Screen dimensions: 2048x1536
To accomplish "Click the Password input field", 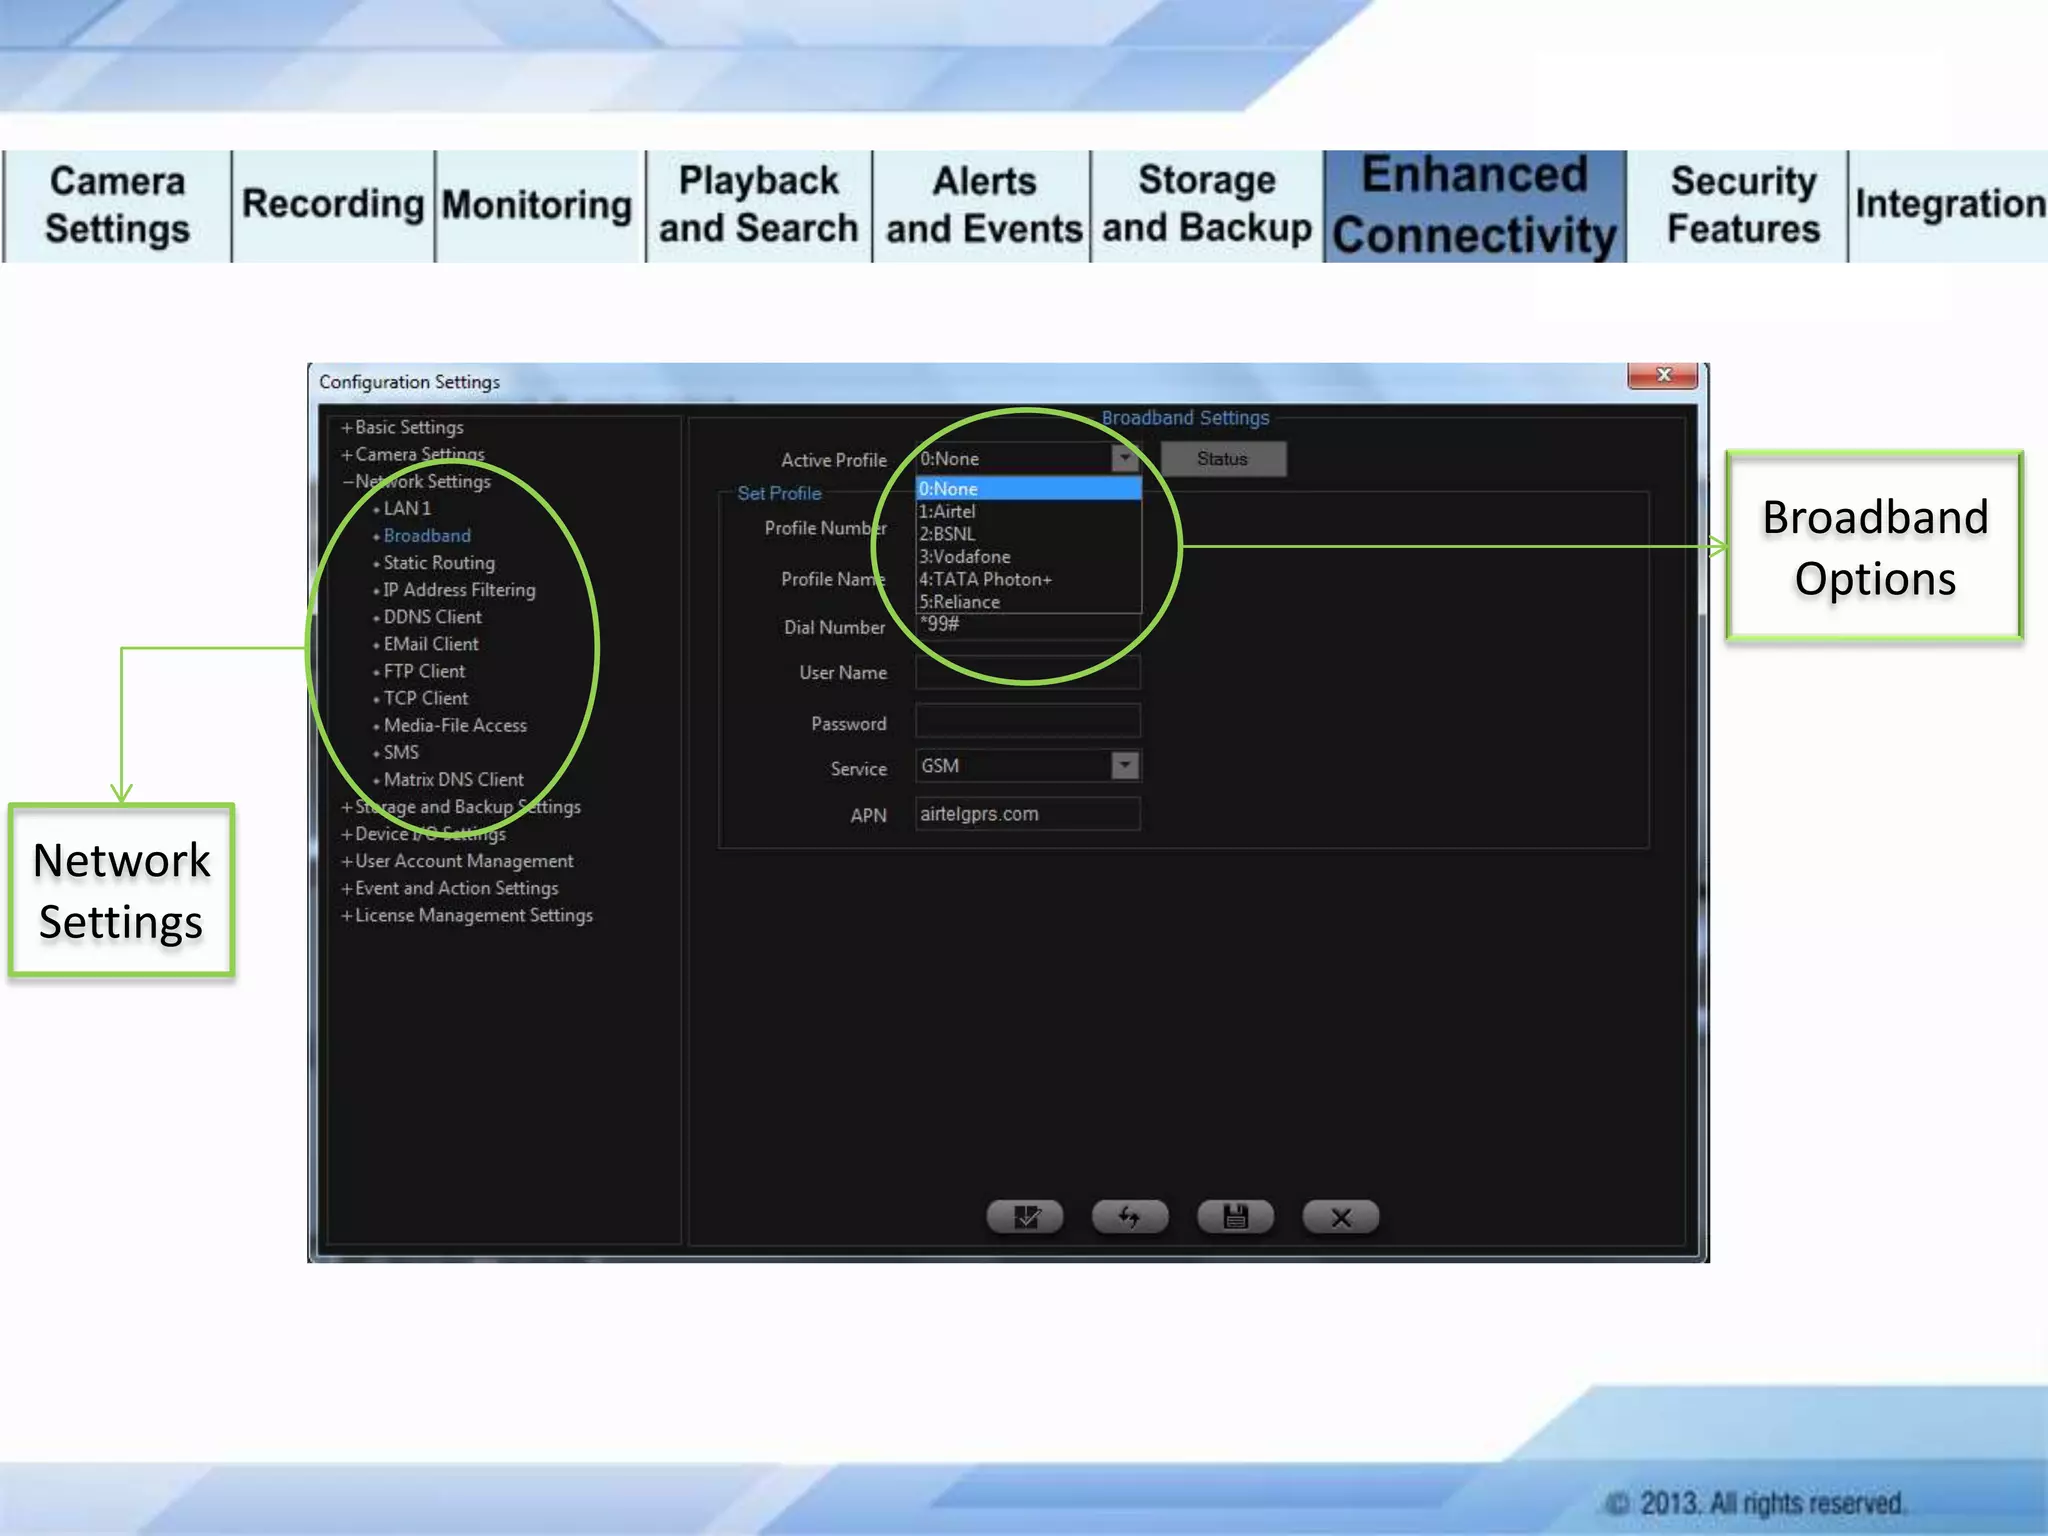I will 1028,721.
